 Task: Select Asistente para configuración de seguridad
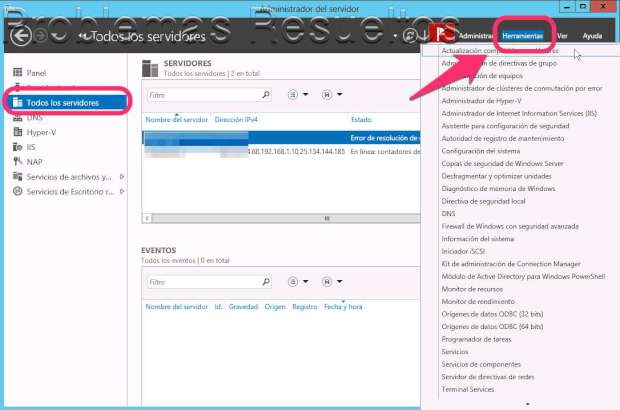pyautogui.click(x=505, y=126)
